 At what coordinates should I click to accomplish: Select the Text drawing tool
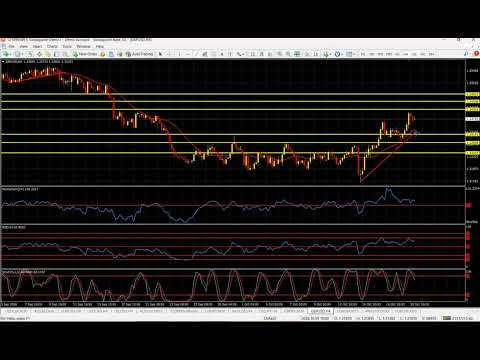[222, 54]
